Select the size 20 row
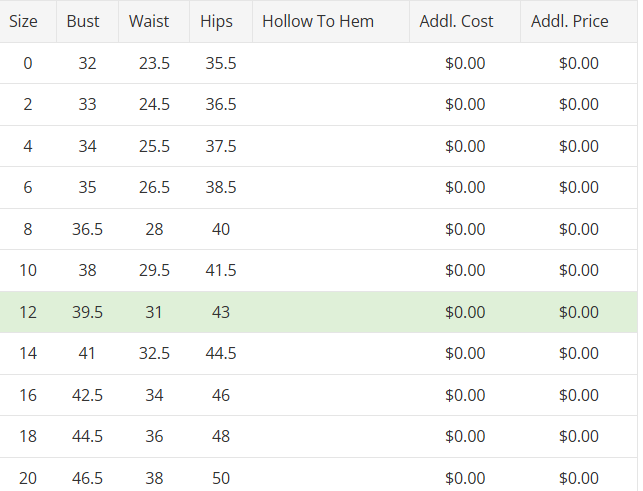 coord(28,478)
